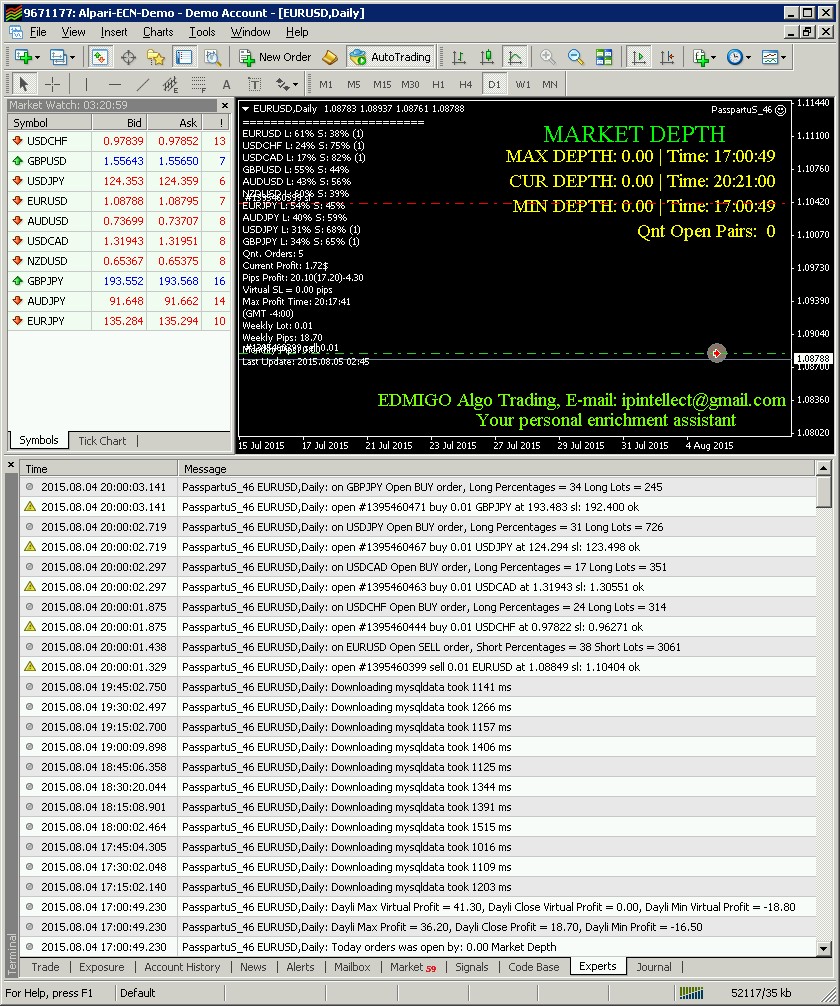Switch timeframe to M5
The image size is (840, 1006).
[x=354, y=84]
